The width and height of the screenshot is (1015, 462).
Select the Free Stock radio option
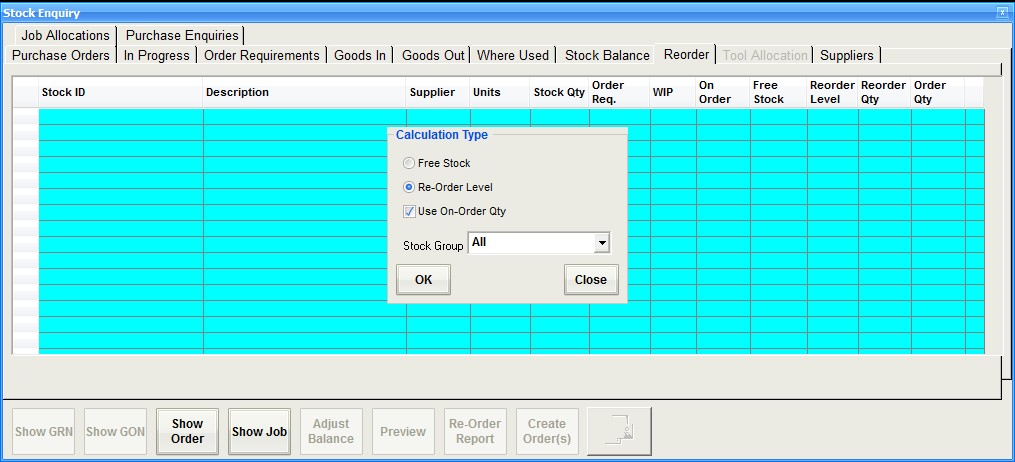408,163
